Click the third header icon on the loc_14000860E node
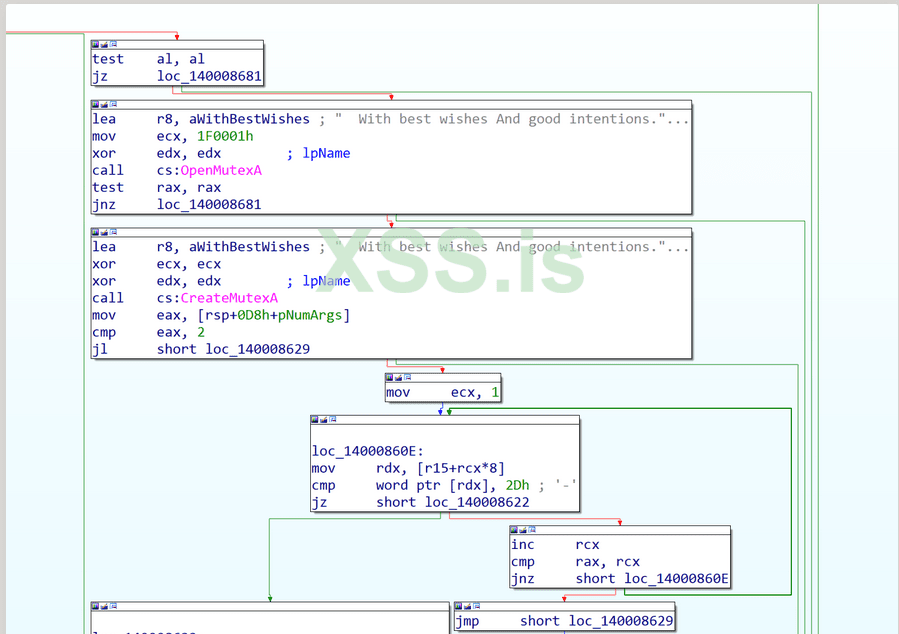Screen dimensions: 899x634 point(333,420)
